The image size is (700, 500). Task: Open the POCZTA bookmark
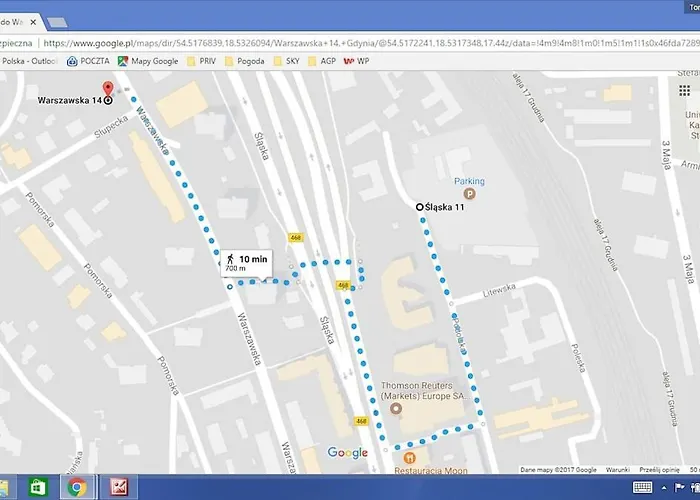[88, 61]
